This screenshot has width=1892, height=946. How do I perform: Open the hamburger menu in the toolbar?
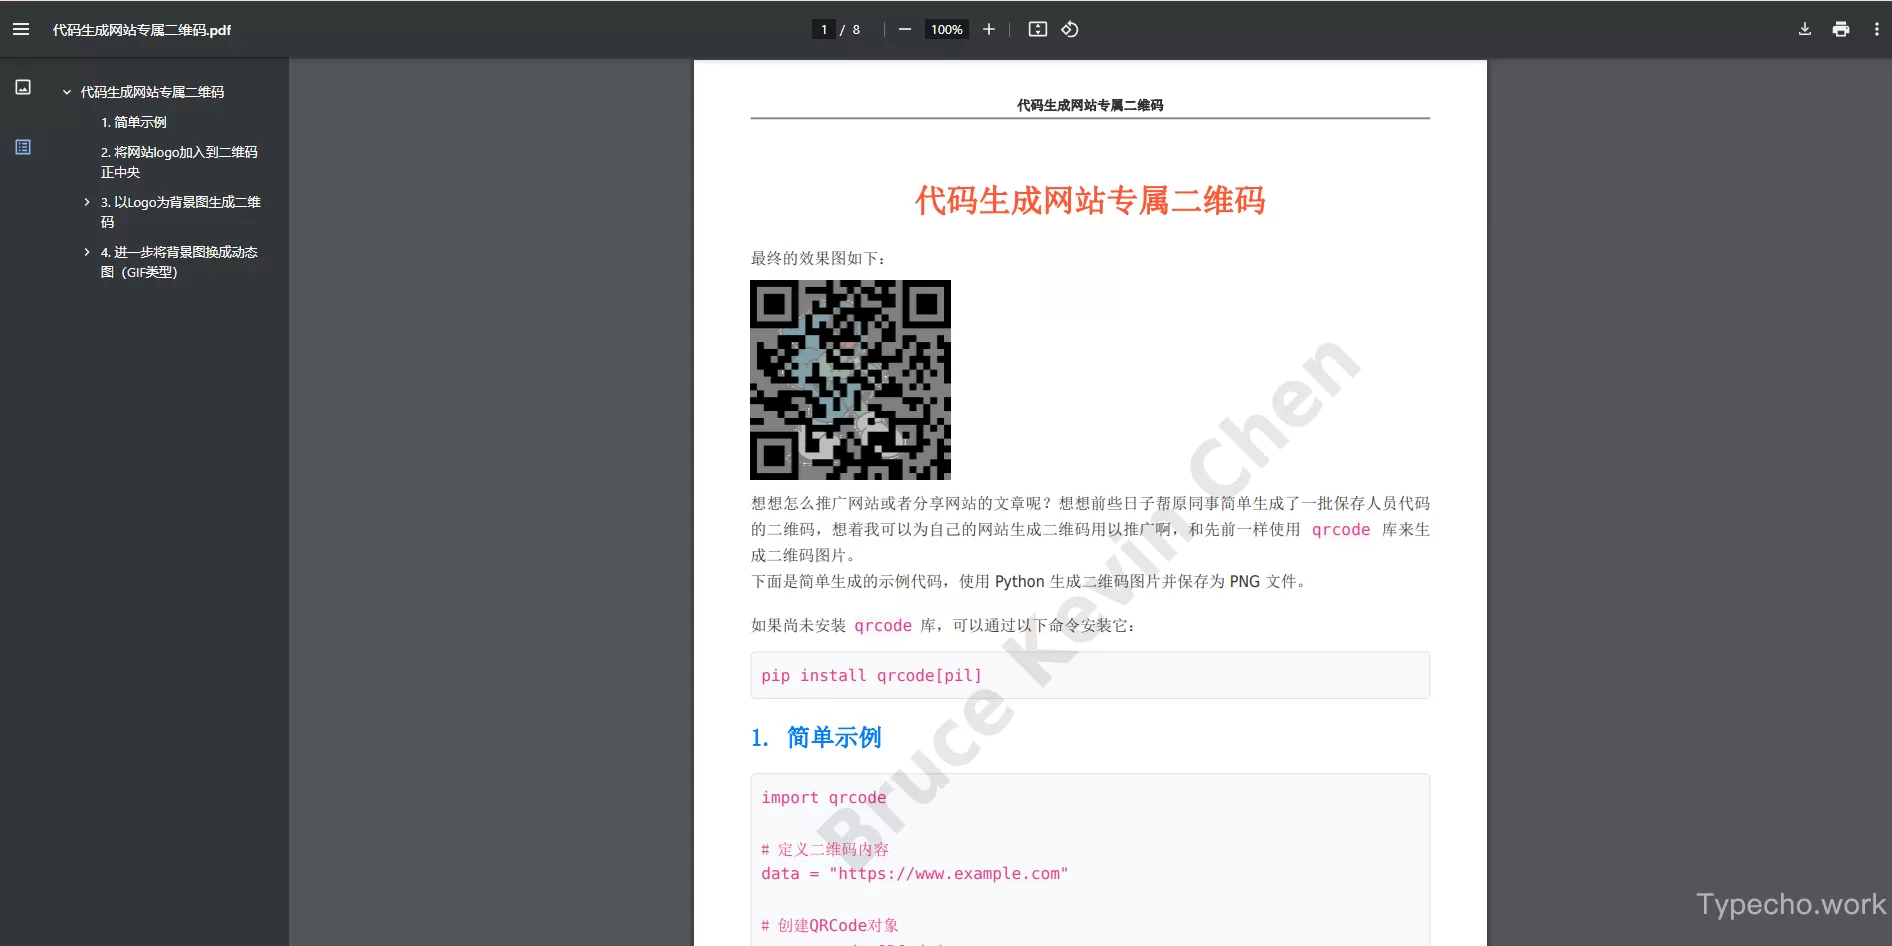tap(21, 29)
